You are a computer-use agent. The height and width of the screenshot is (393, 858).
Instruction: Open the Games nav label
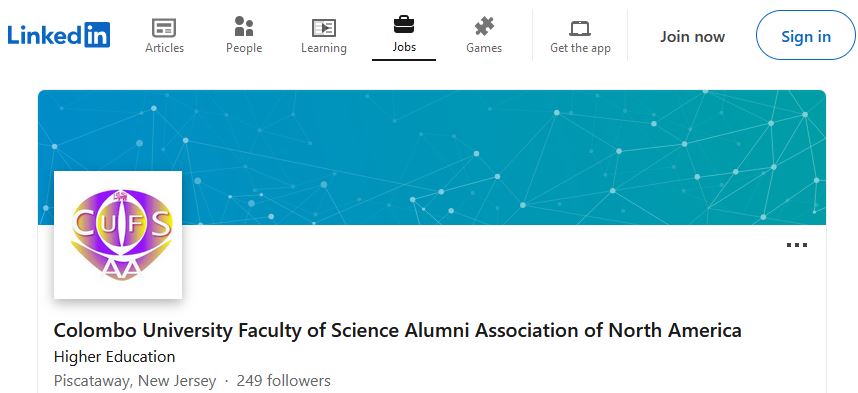pos(484,48)
